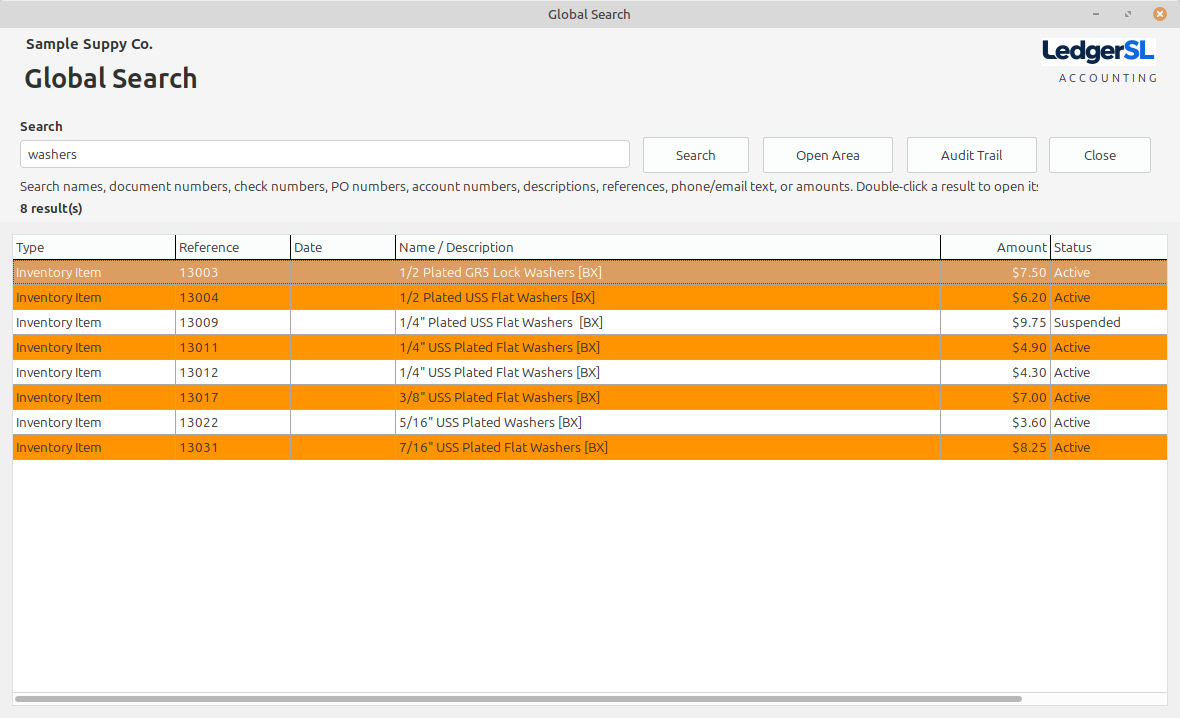1180x718 pixels.
Task: Sort by the Status column header
Action: (1109, 247)
